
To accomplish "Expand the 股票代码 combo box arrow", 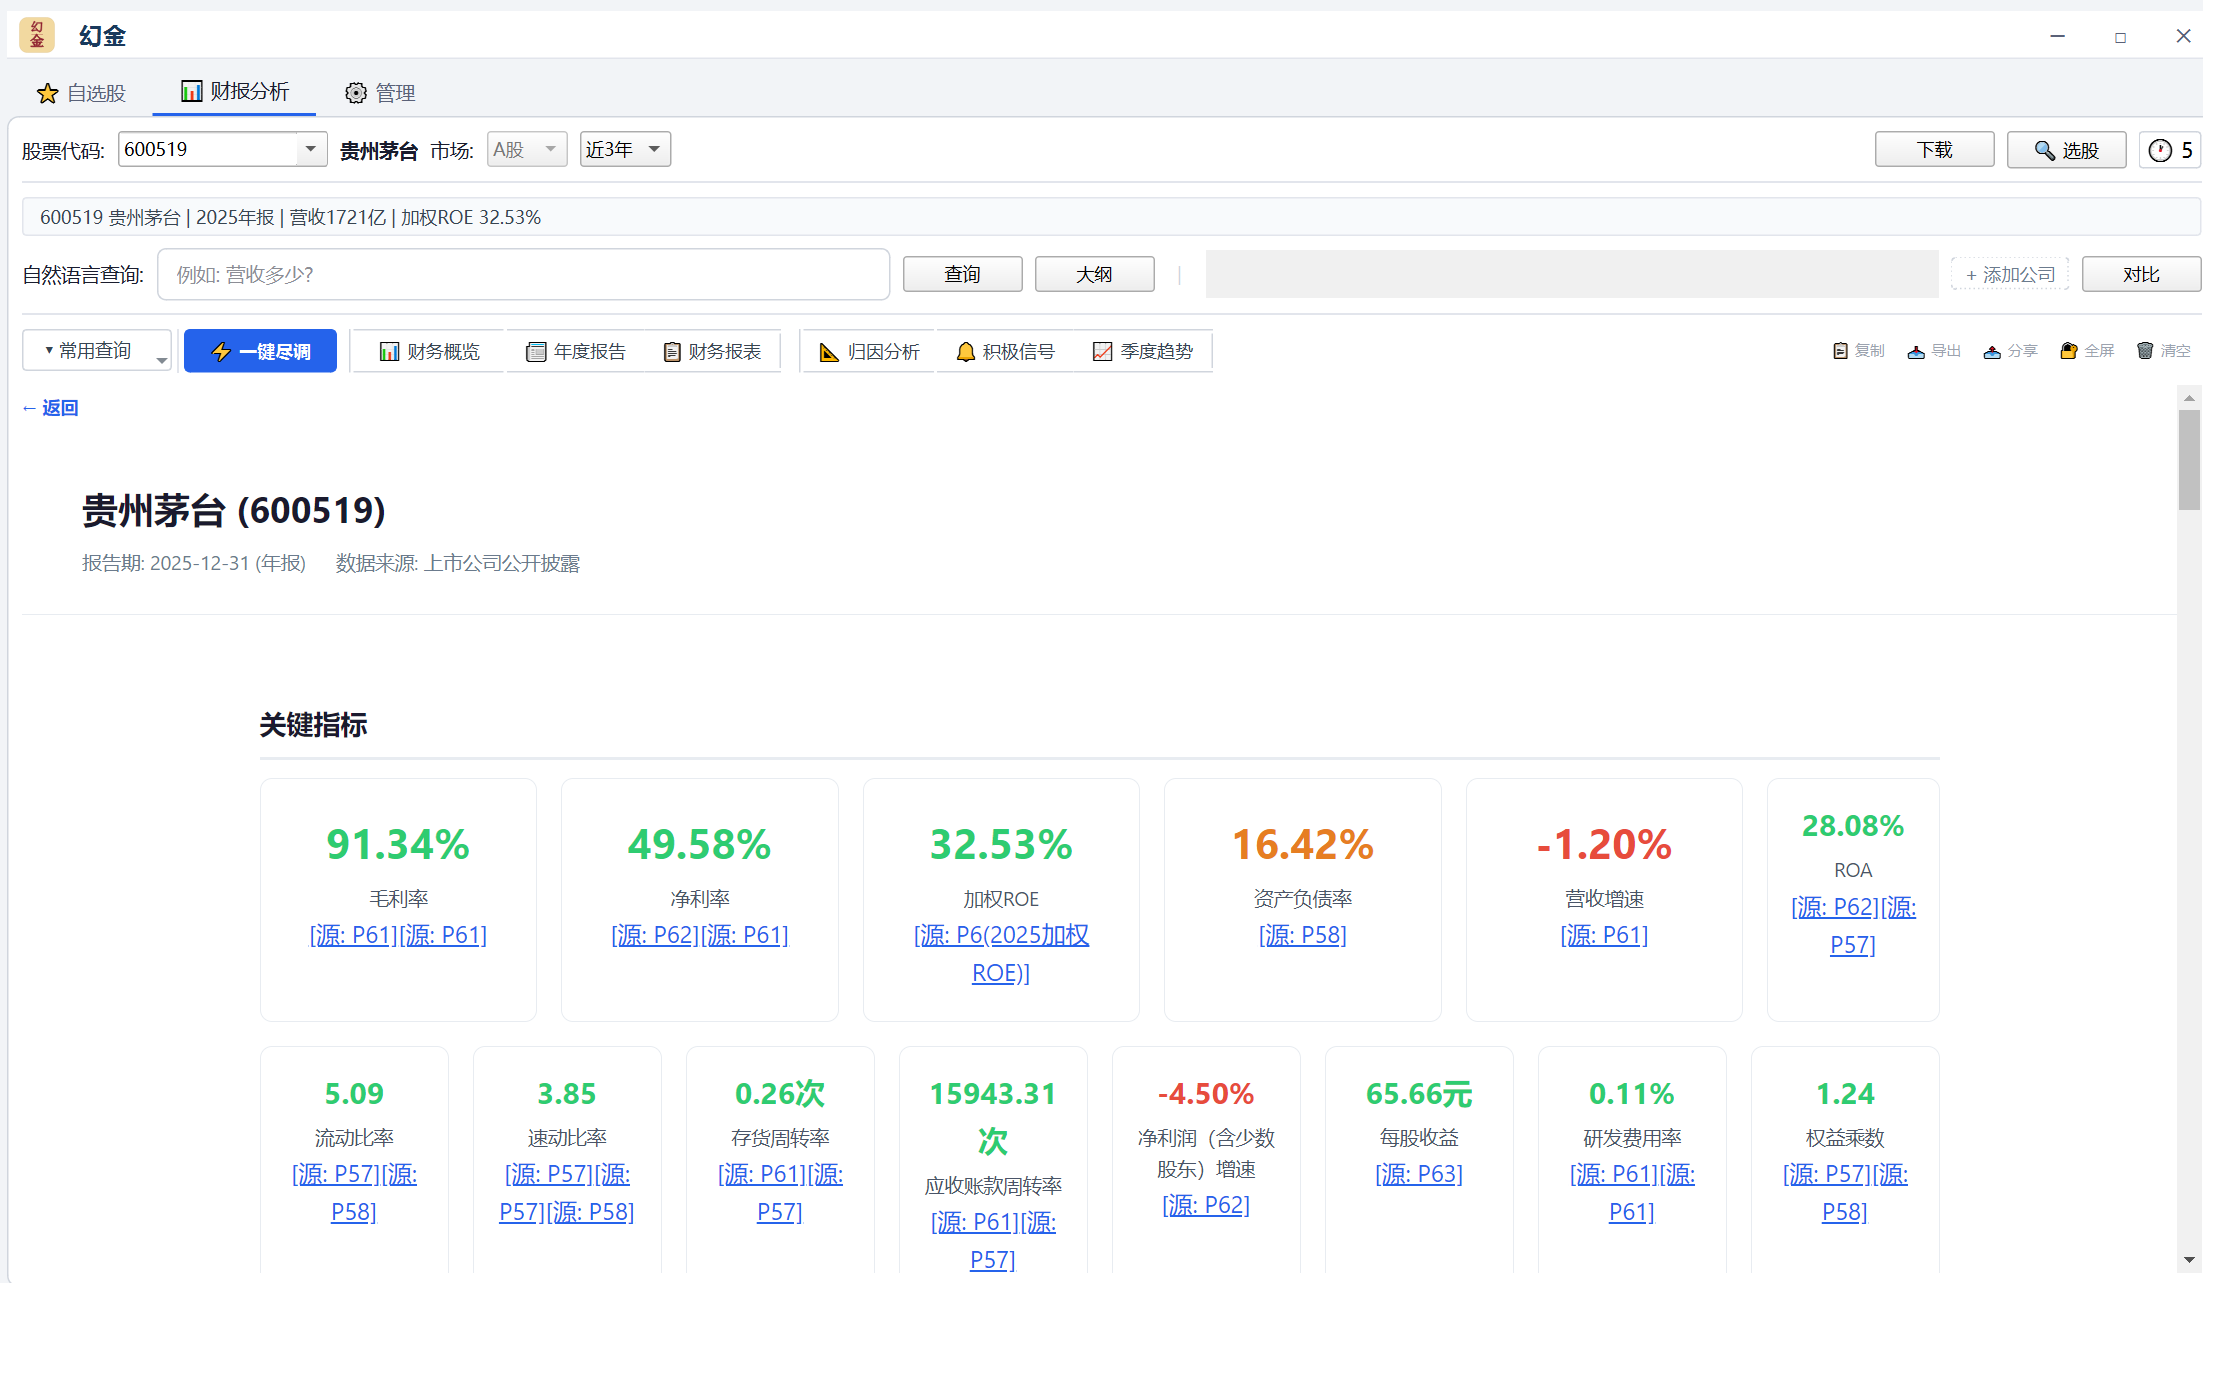I will click(x=311, y=149).
